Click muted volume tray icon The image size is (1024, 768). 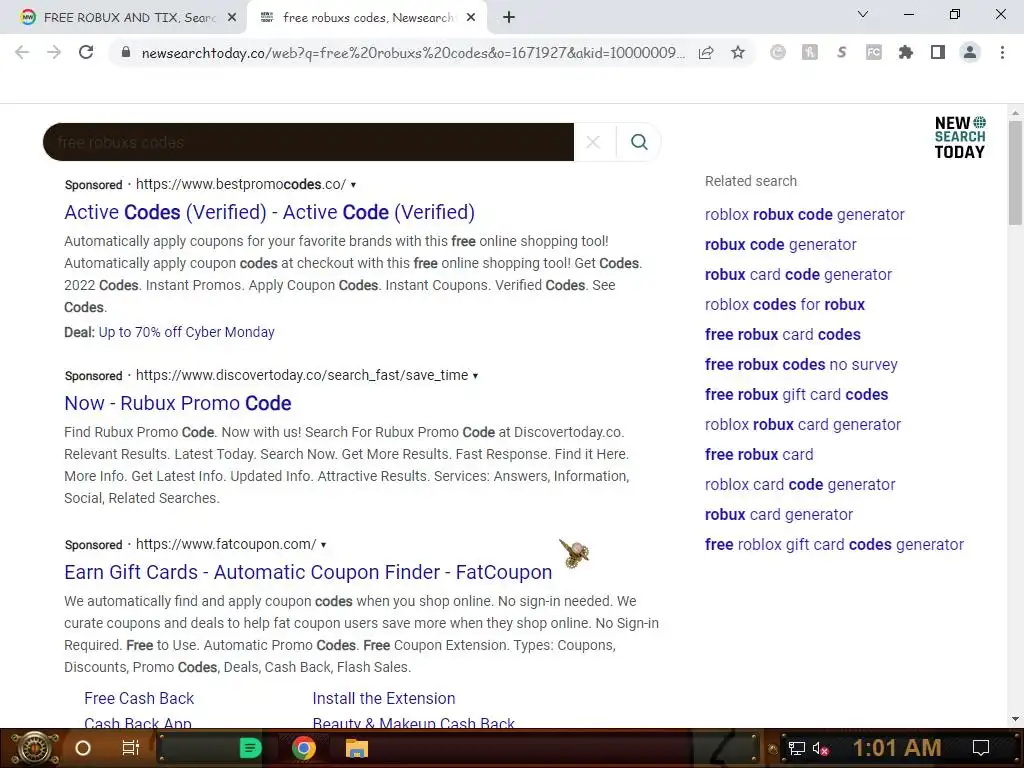point(820,748)
